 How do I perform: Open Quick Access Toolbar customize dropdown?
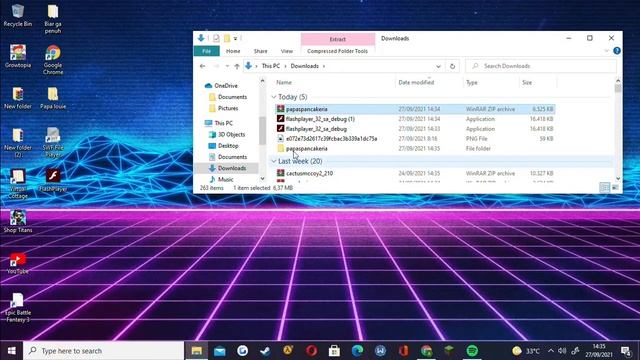coord(236,38)
